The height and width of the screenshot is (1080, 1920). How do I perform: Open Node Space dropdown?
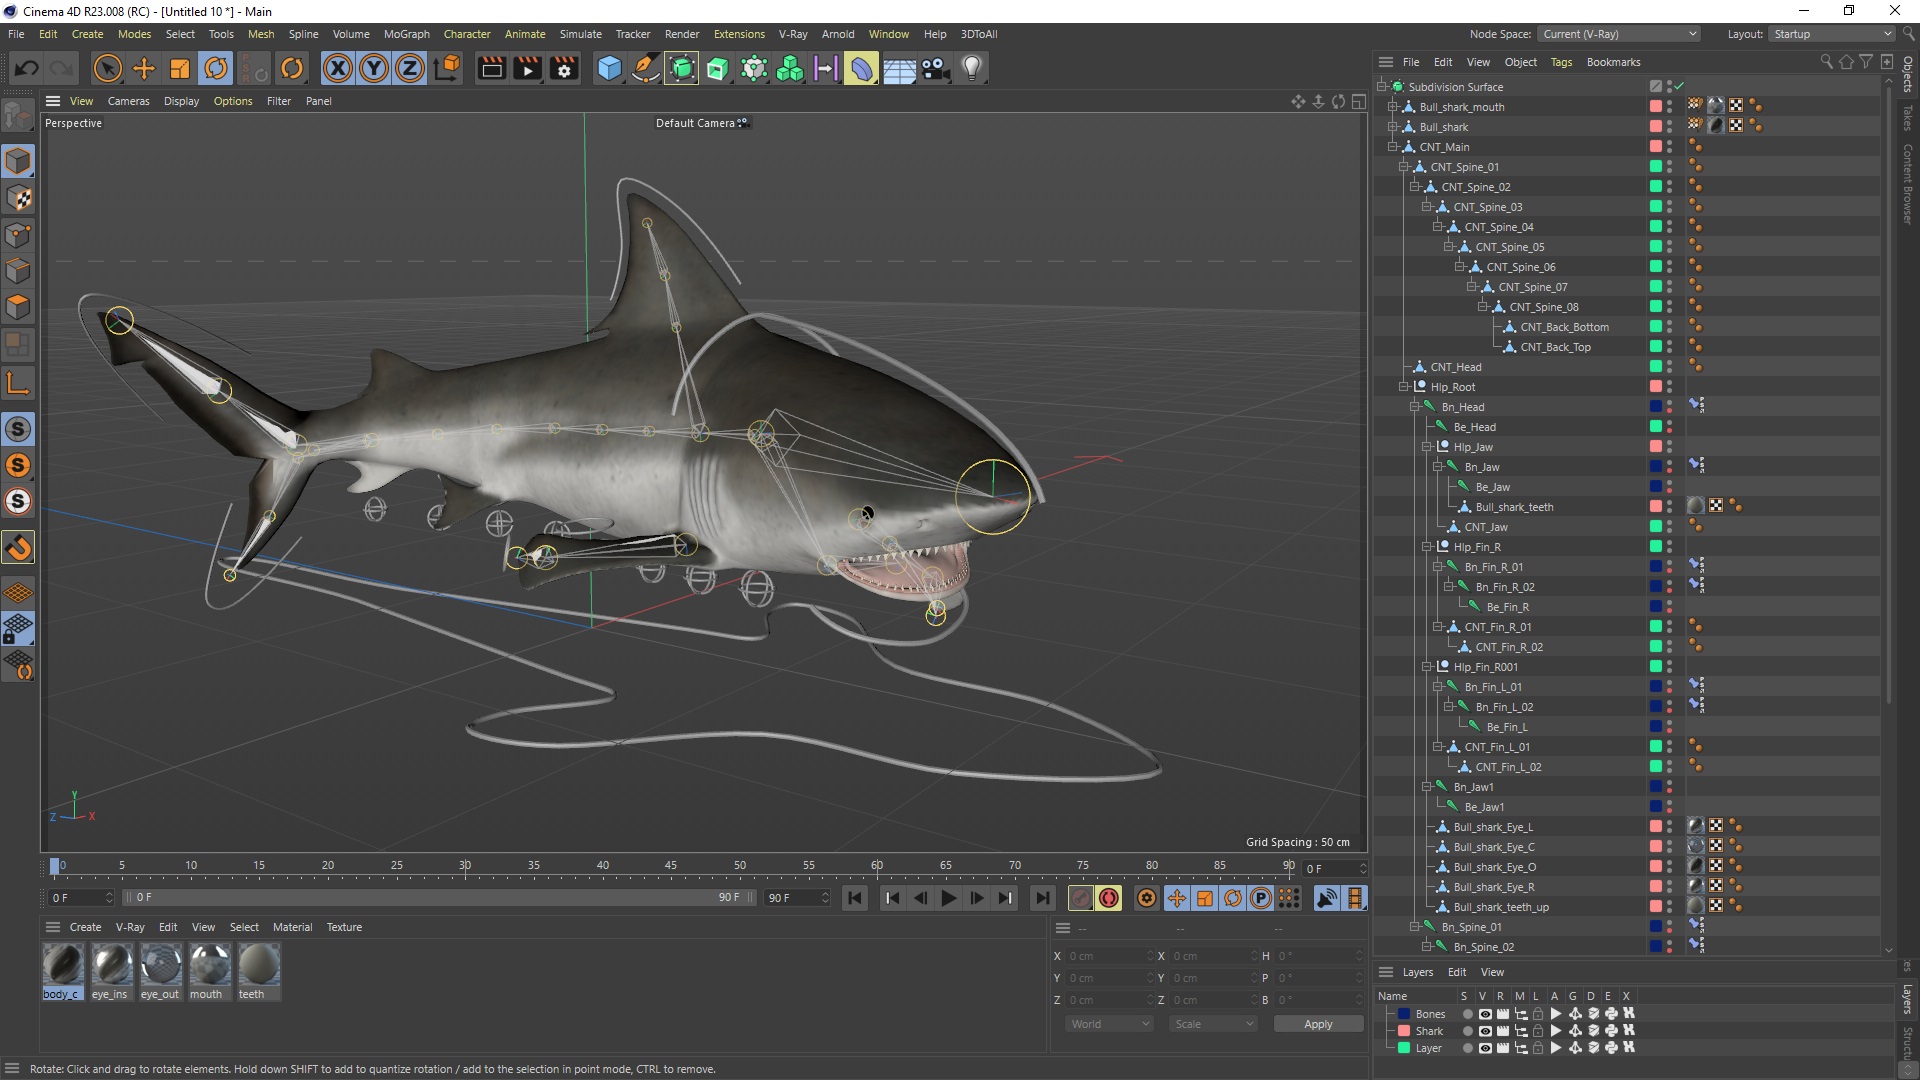coord(1618,34)
